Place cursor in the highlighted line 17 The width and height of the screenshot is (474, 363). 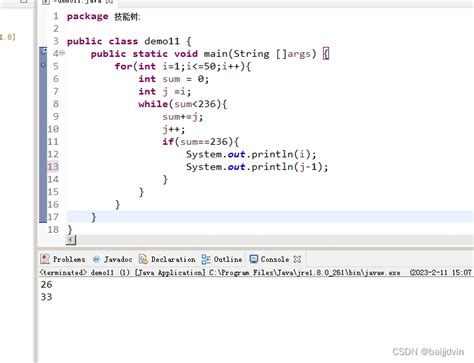point(270,217)
